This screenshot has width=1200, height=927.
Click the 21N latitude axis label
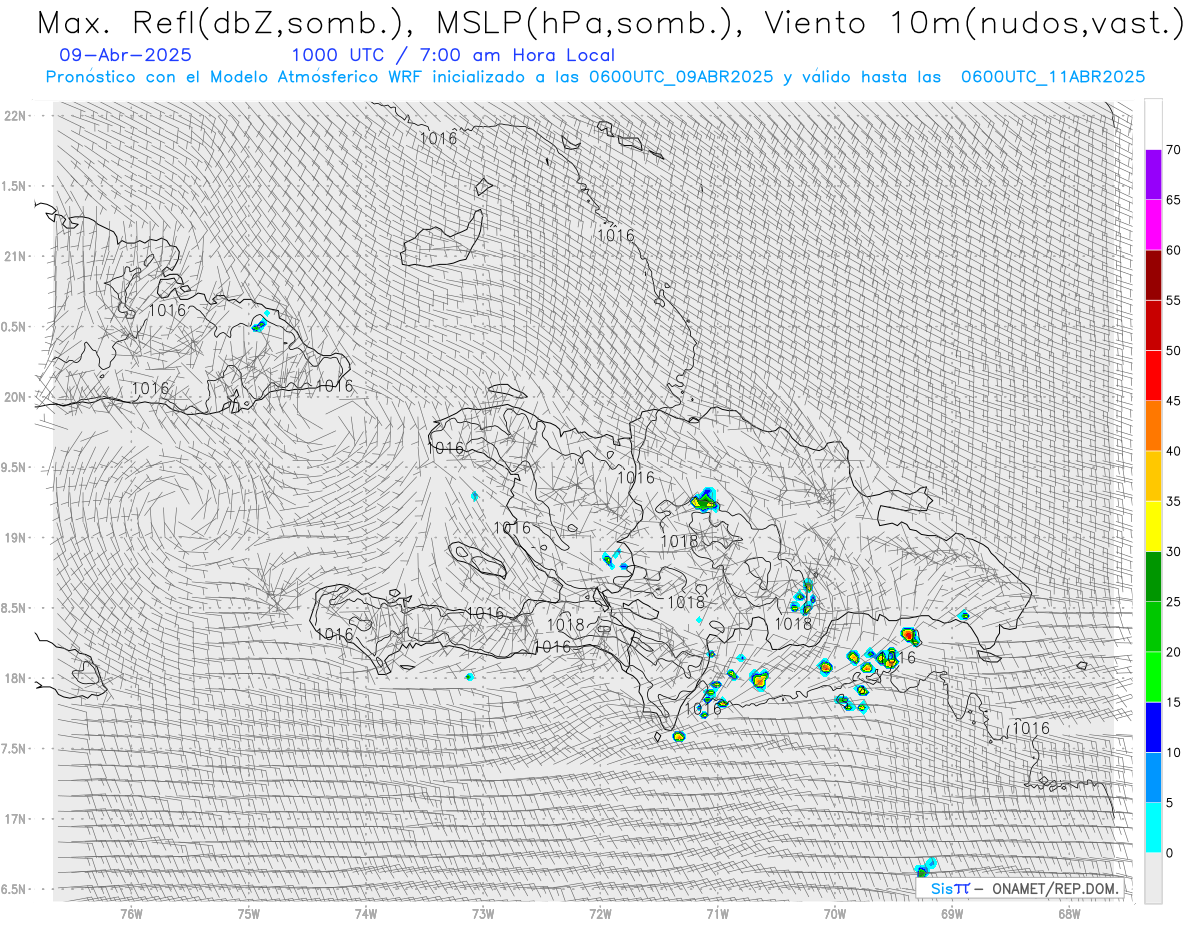[14, 257]
